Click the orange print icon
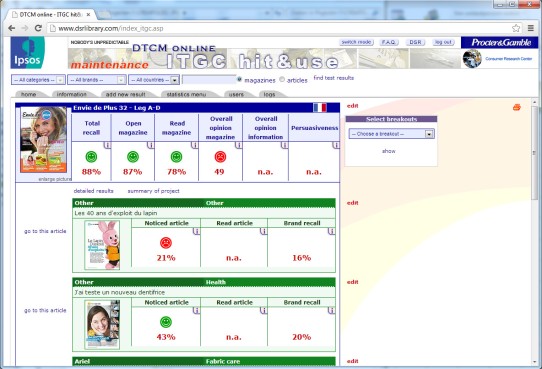 (516, 107)
